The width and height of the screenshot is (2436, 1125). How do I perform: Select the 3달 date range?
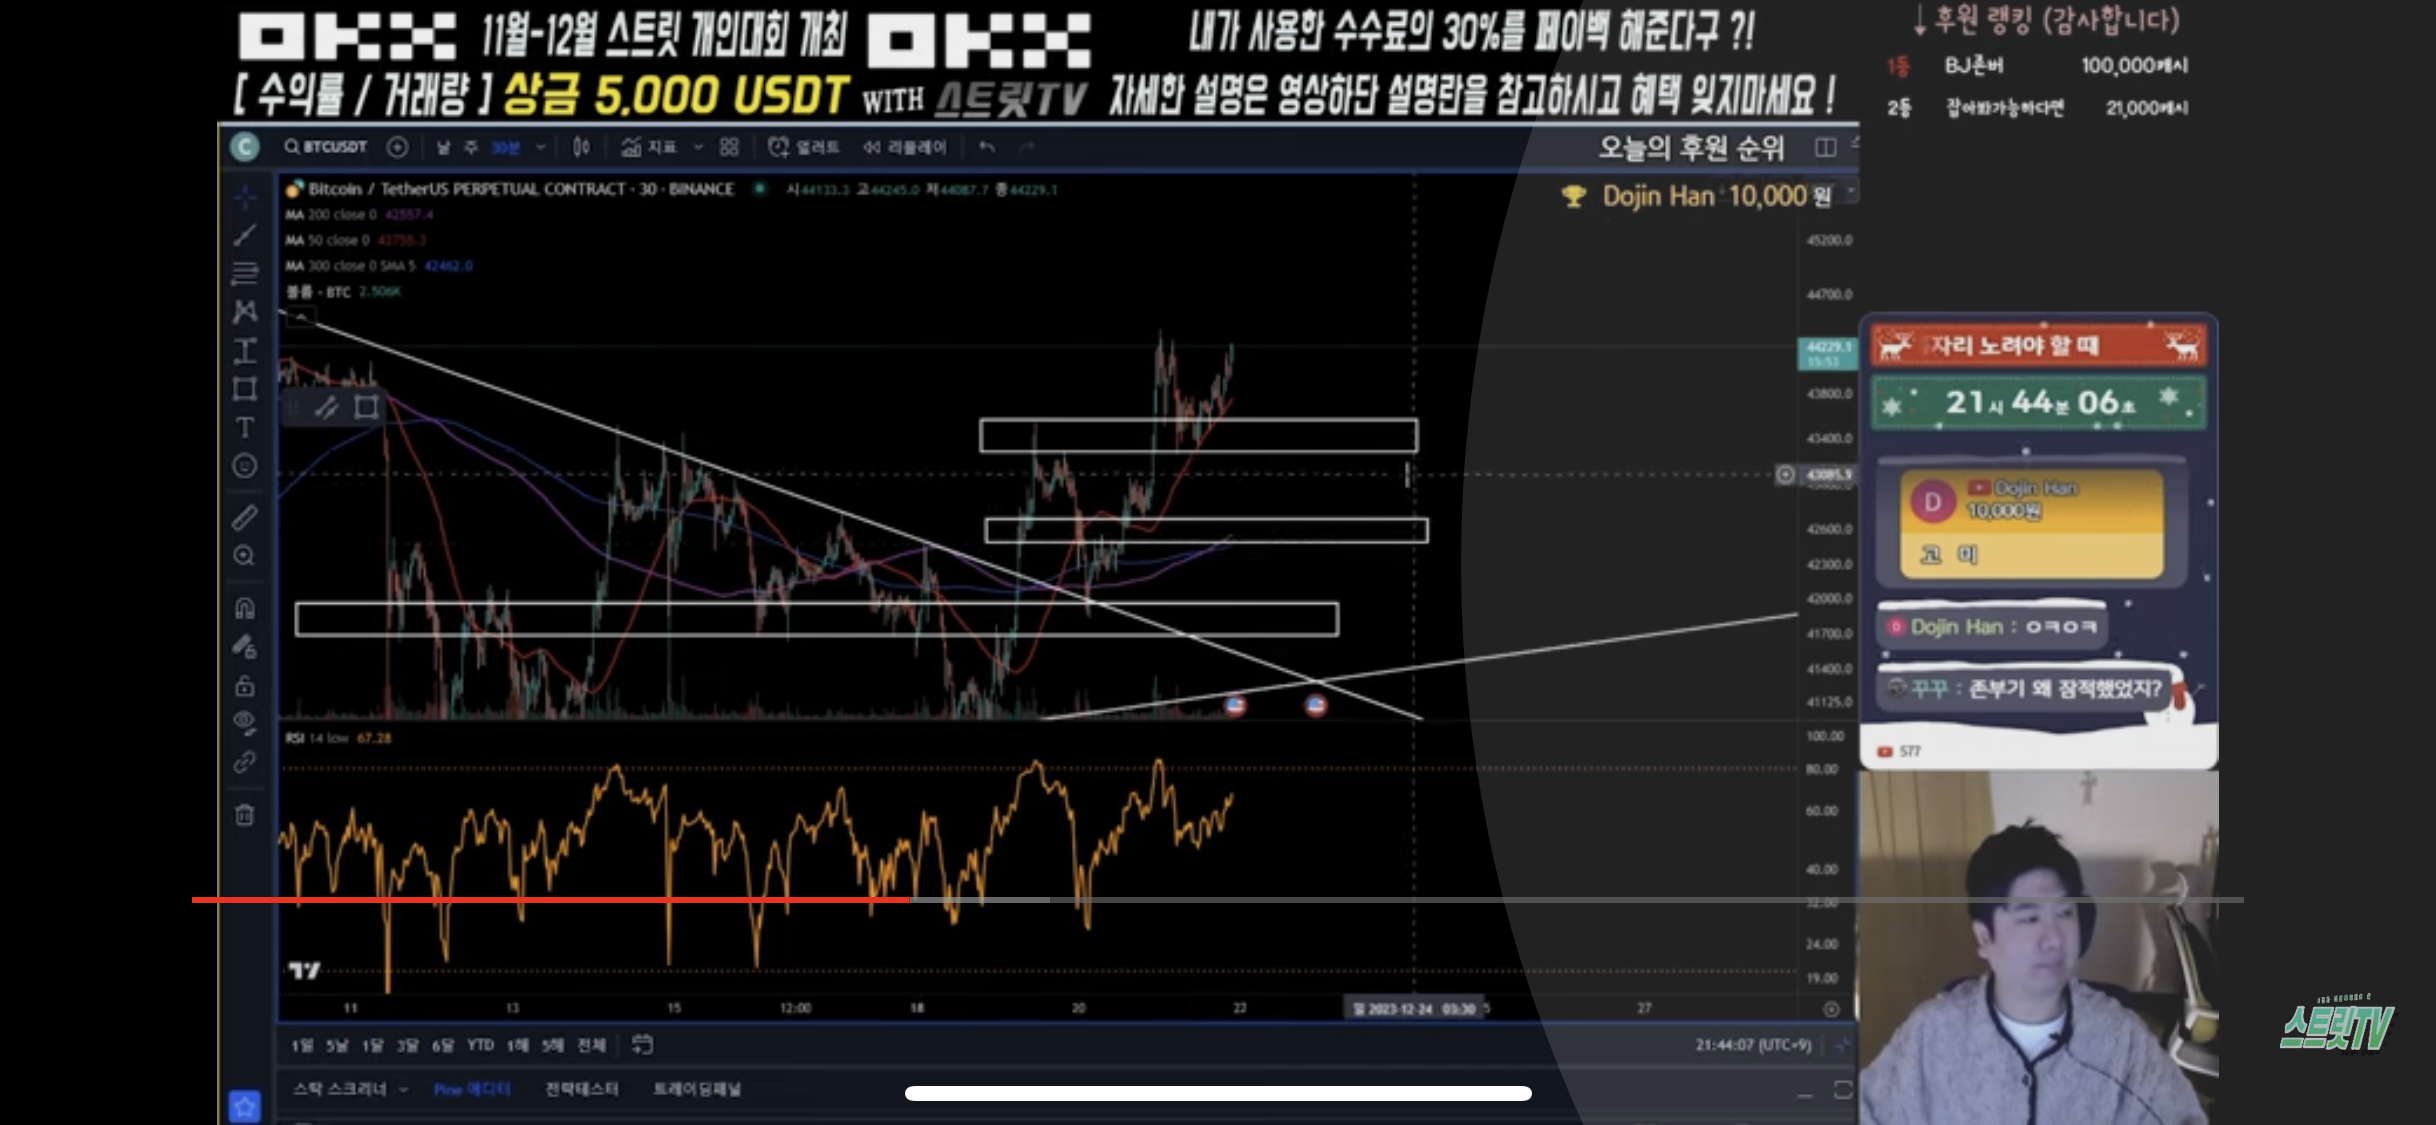coord(407,1045)
